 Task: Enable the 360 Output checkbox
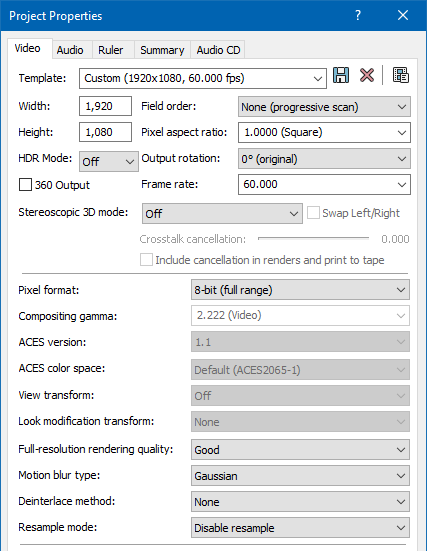[x=25, y=184]
